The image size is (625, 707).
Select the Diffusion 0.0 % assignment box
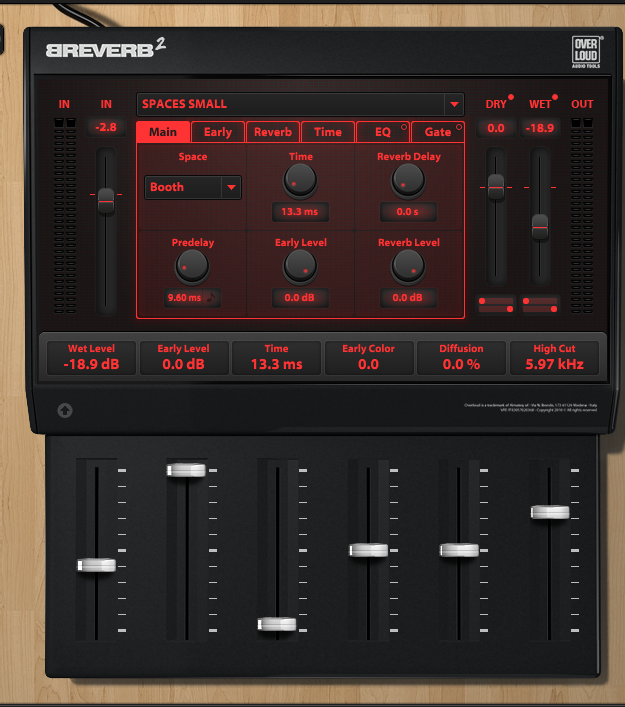(461, 358)
